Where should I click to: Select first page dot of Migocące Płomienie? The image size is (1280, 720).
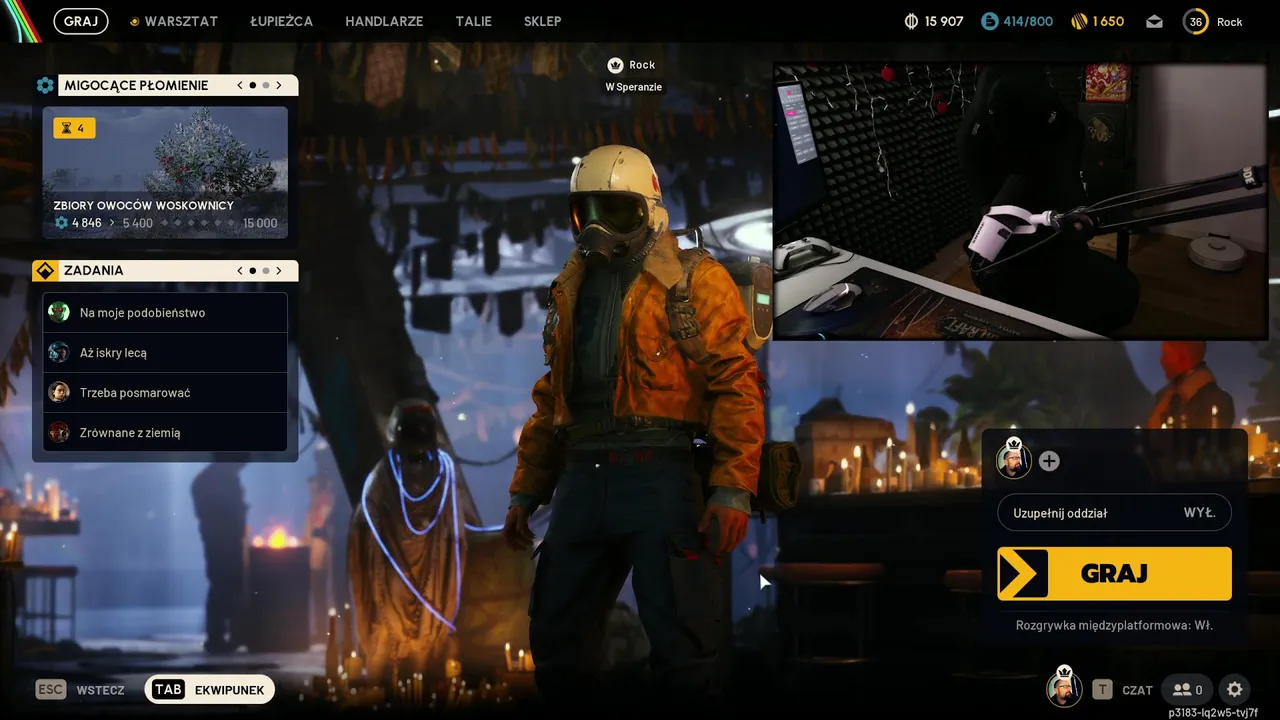pos(252,86)
